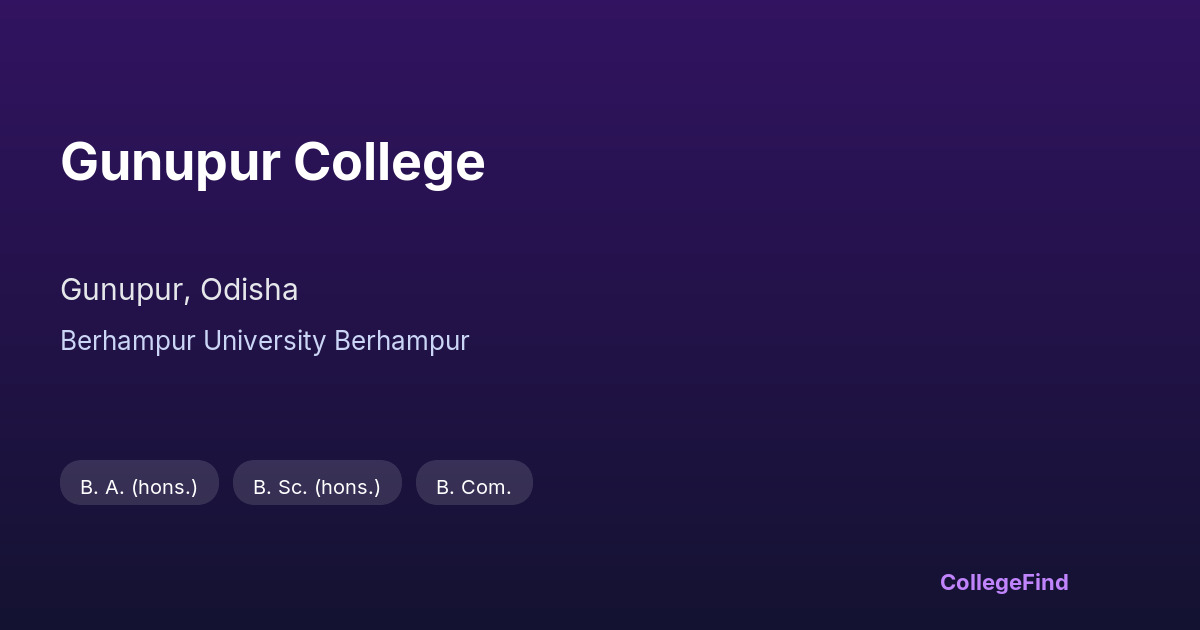Select the Gunupur, Odisha location text
This screenshot has height=630, width=1200.
pos(179,290)
